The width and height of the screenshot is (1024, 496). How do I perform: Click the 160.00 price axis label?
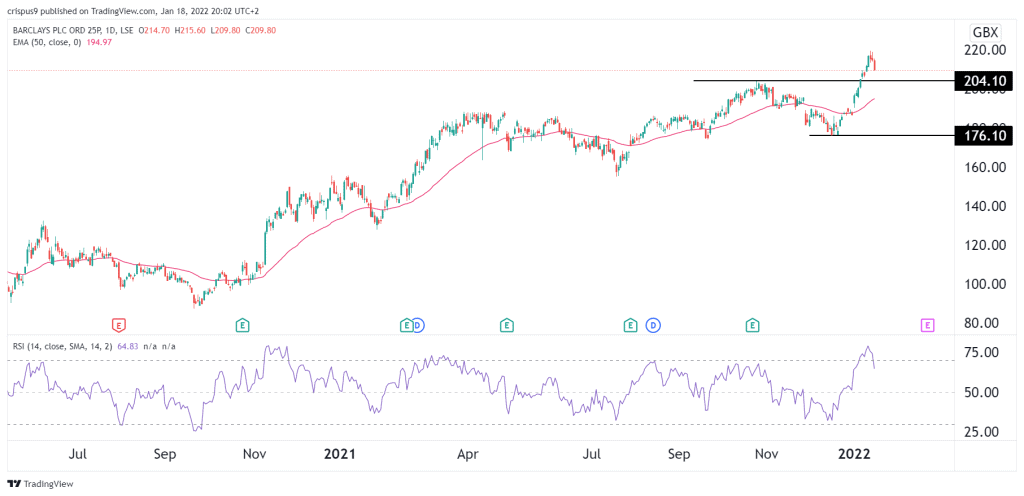[x=983, y=167]
